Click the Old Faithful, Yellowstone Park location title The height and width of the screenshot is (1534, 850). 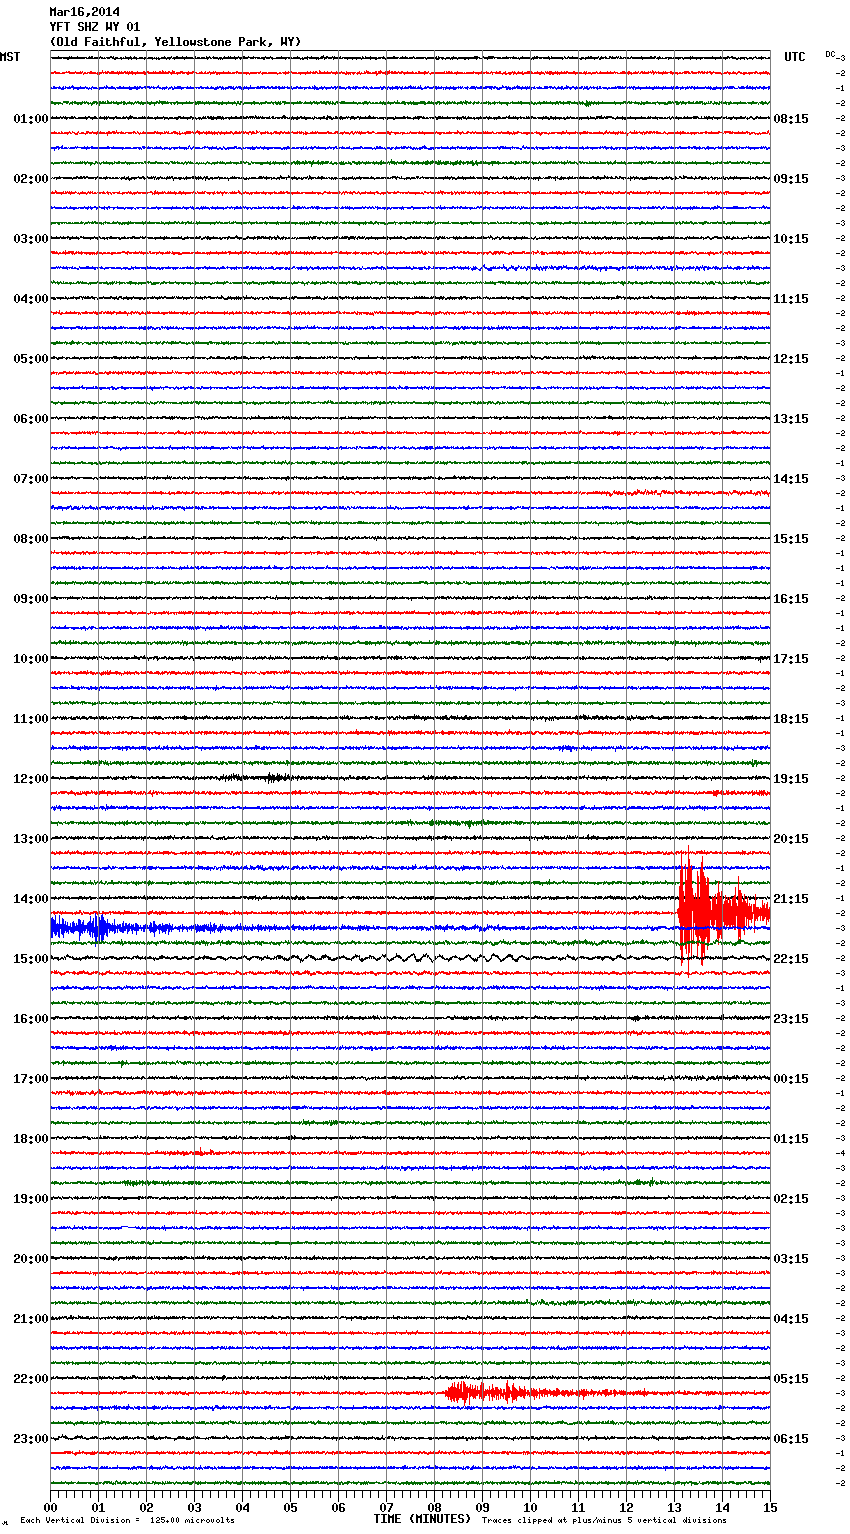click(175, 42)
